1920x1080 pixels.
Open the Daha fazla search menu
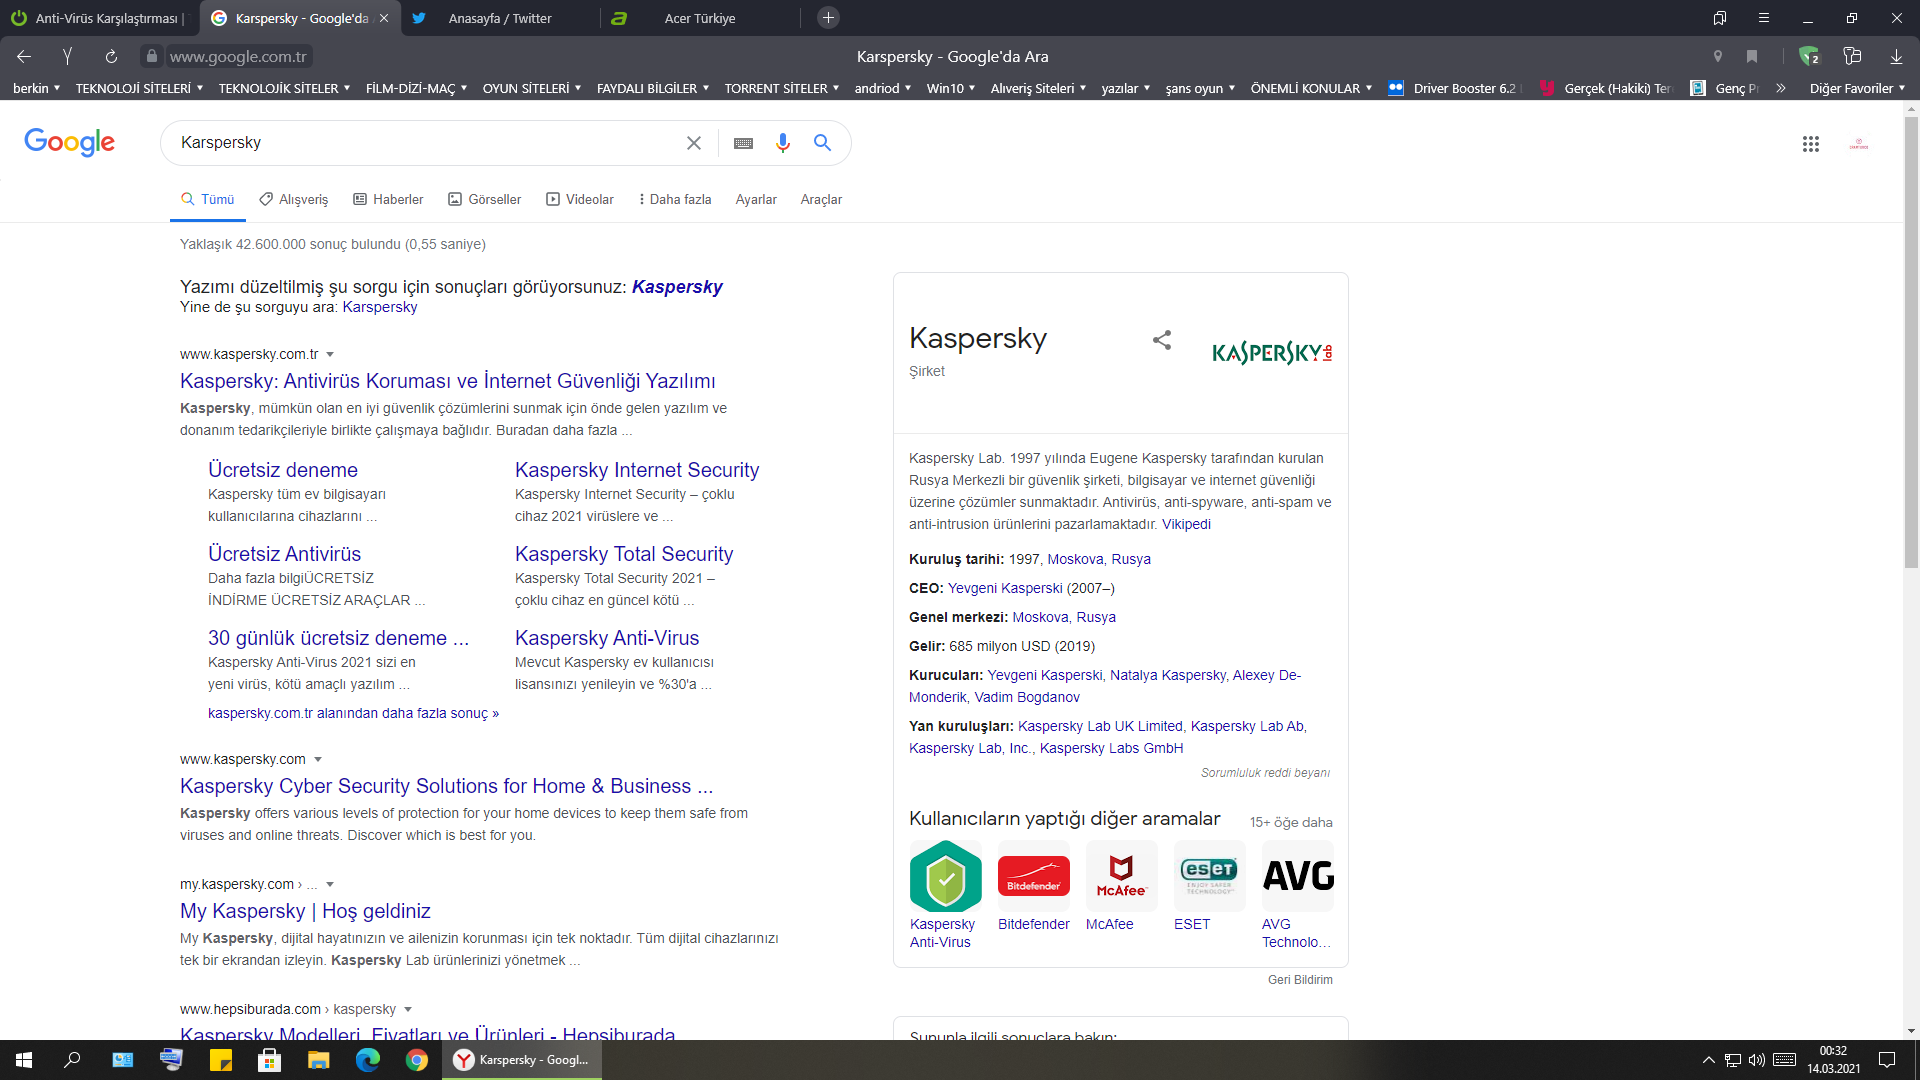675,199
